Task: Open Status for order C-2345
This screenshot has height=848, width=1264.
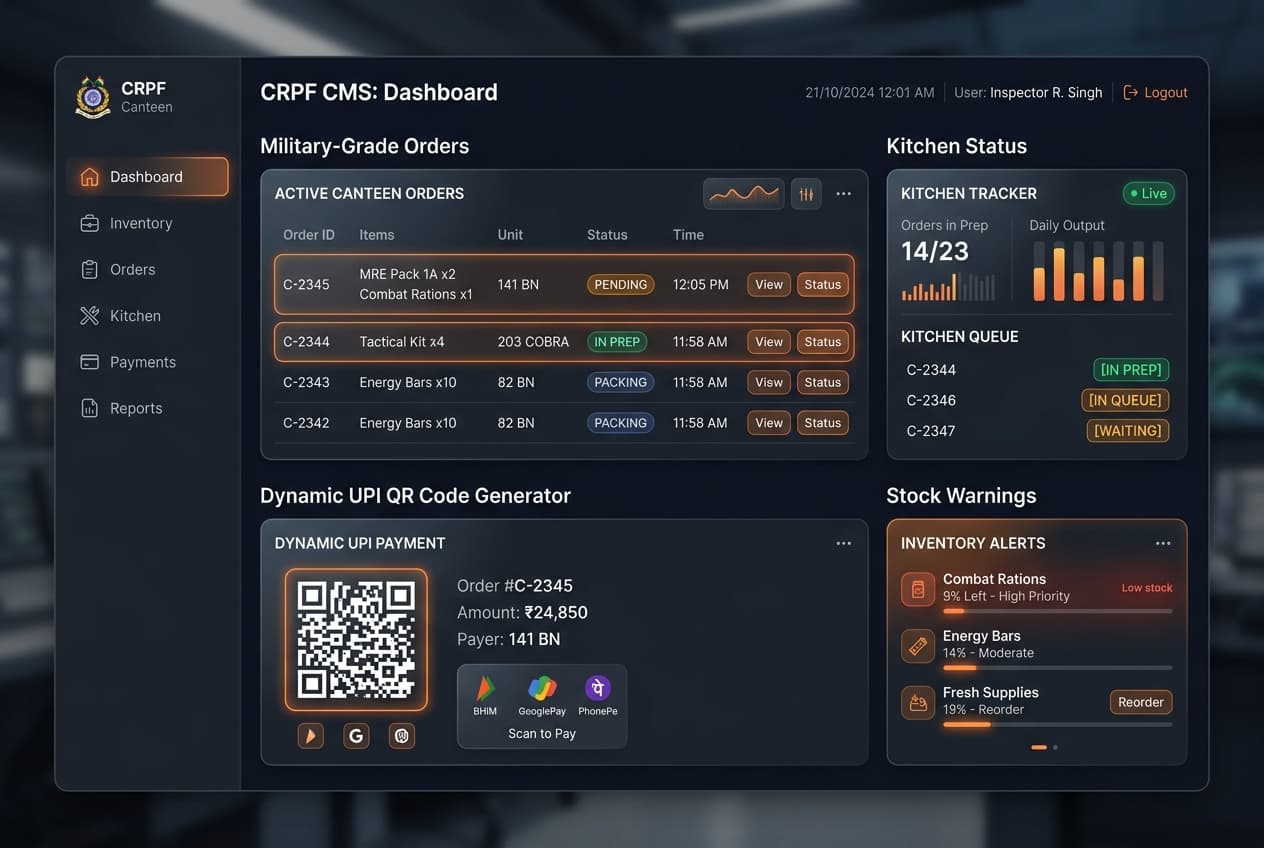Action: point(823,285)
